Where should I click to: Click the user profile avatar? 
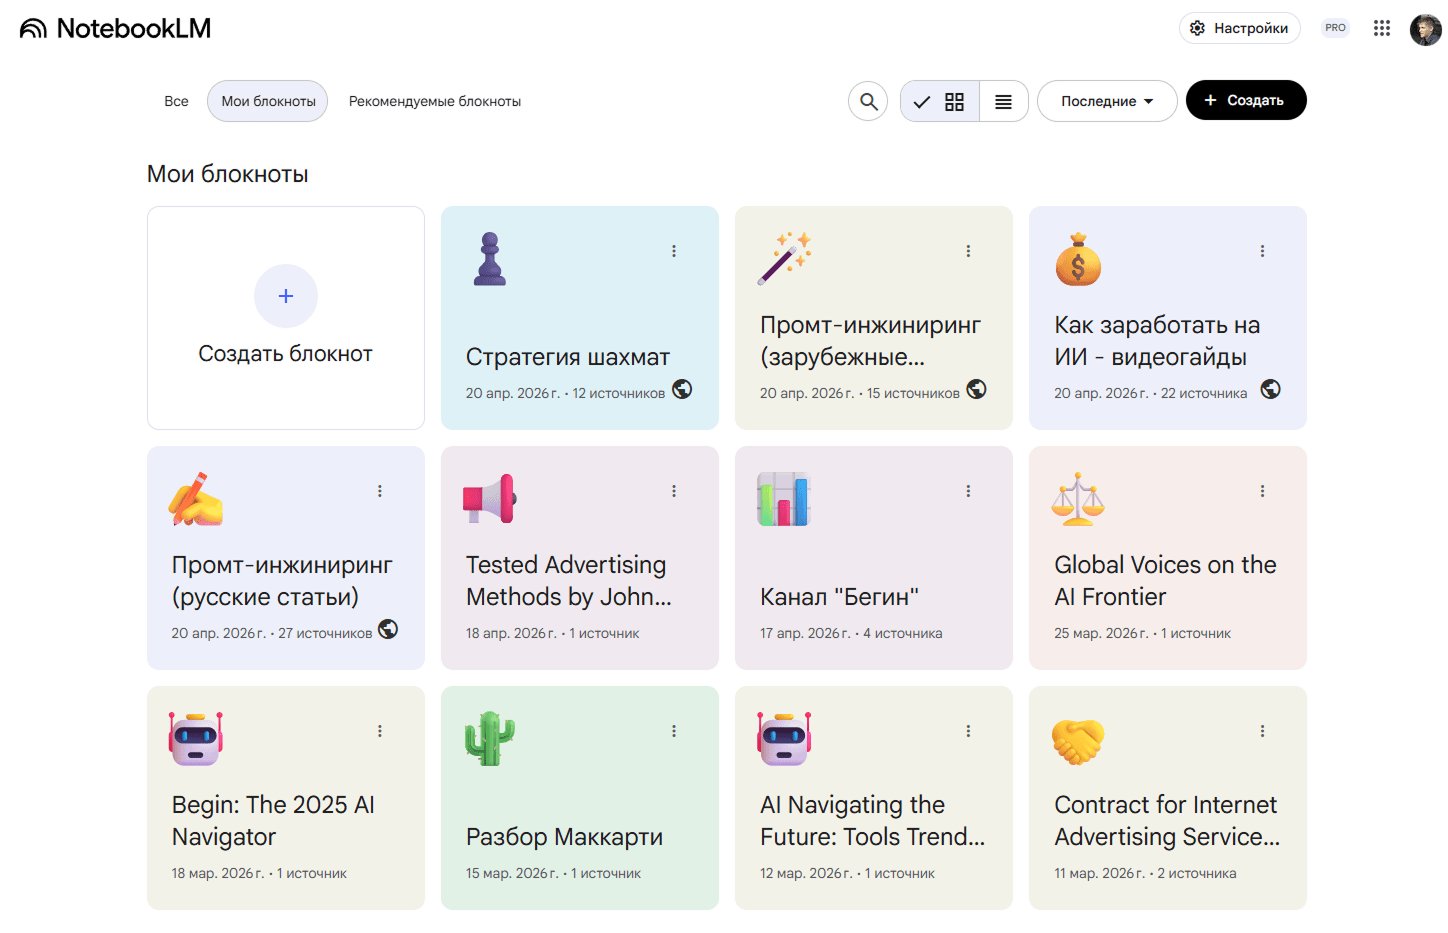tap(1425, 29)
